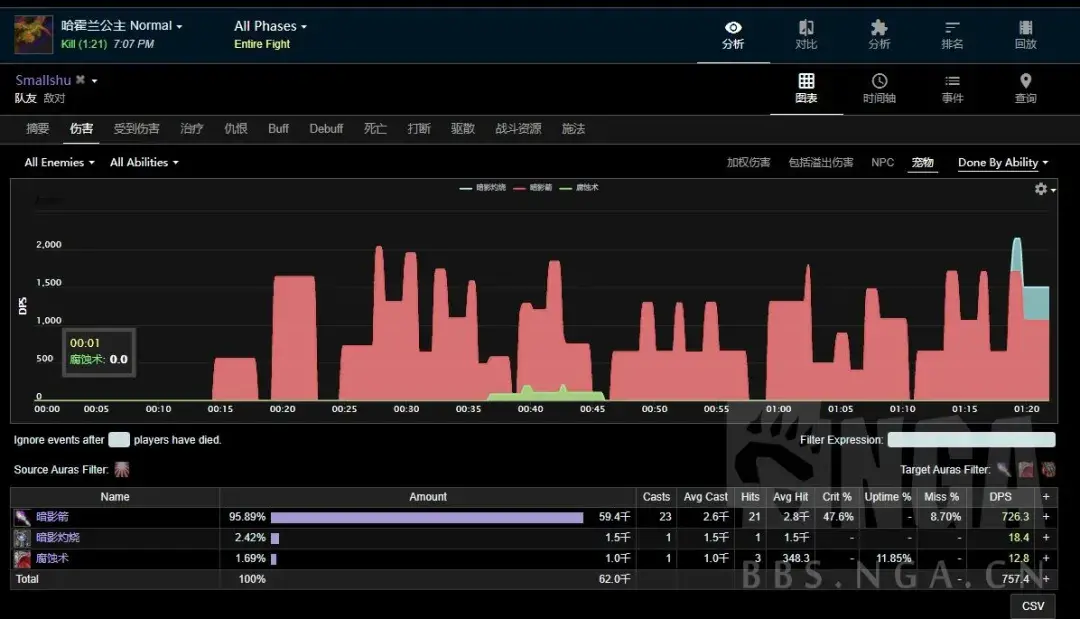Toggle the 宠物 pets filter

pos(922,163)
